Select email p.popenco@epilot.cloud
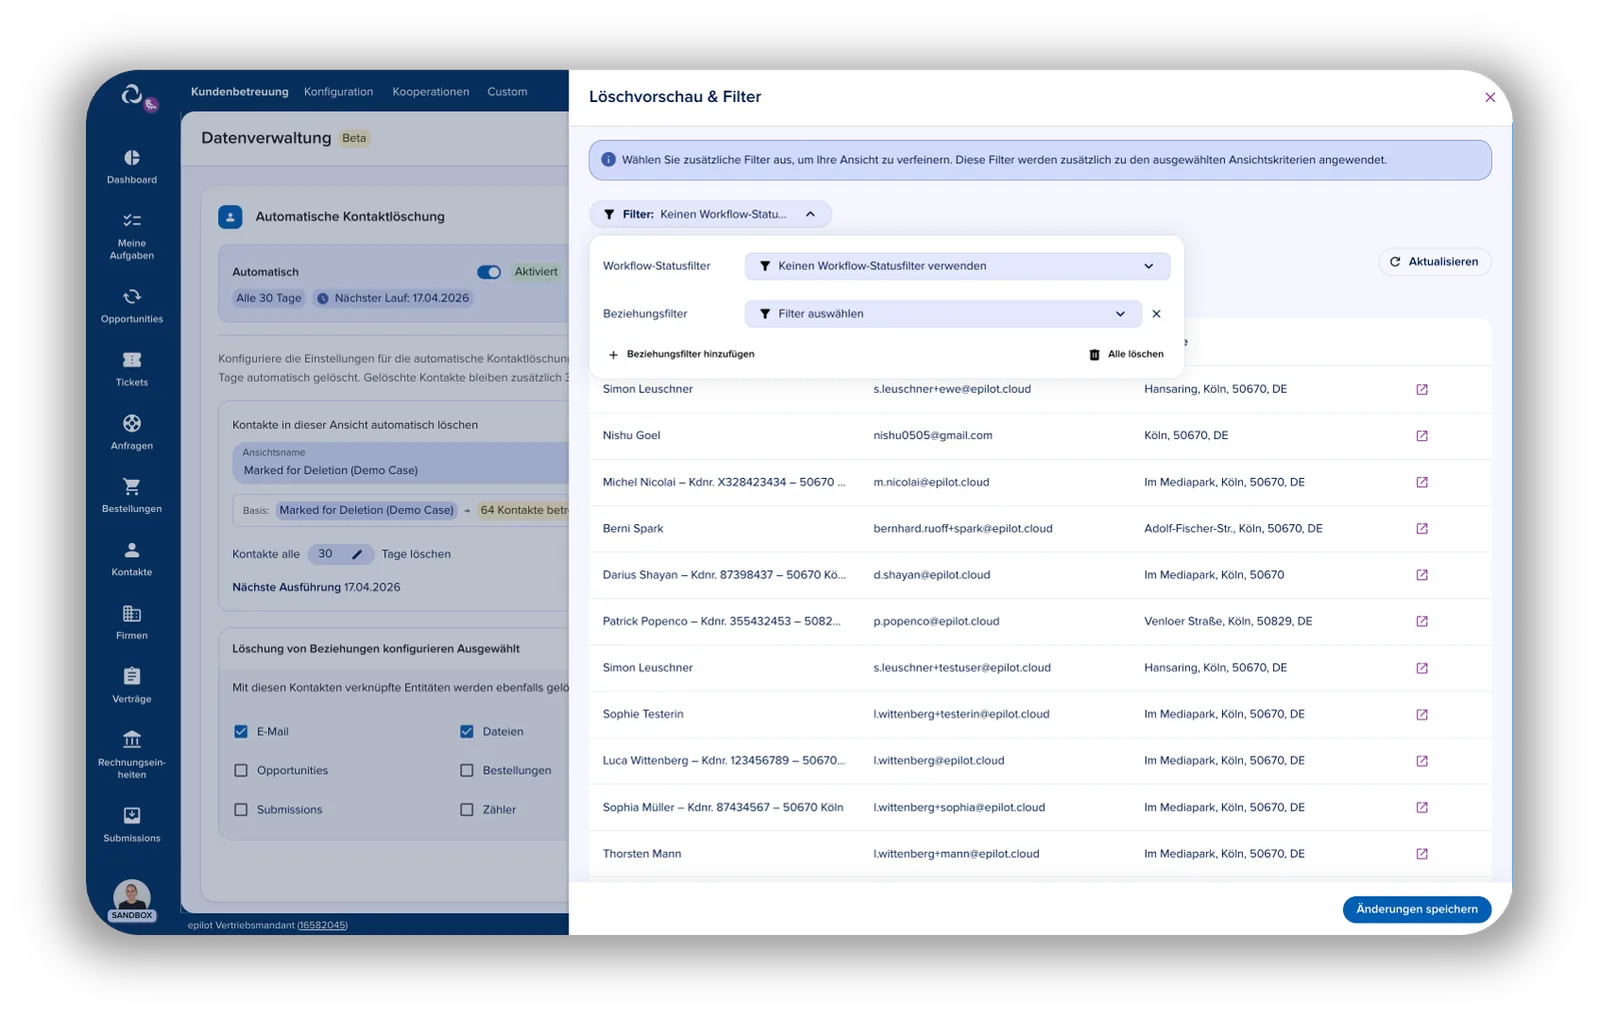Image resolution: width=1600 pixels, height=1020 pixels. tap(936, 622)
